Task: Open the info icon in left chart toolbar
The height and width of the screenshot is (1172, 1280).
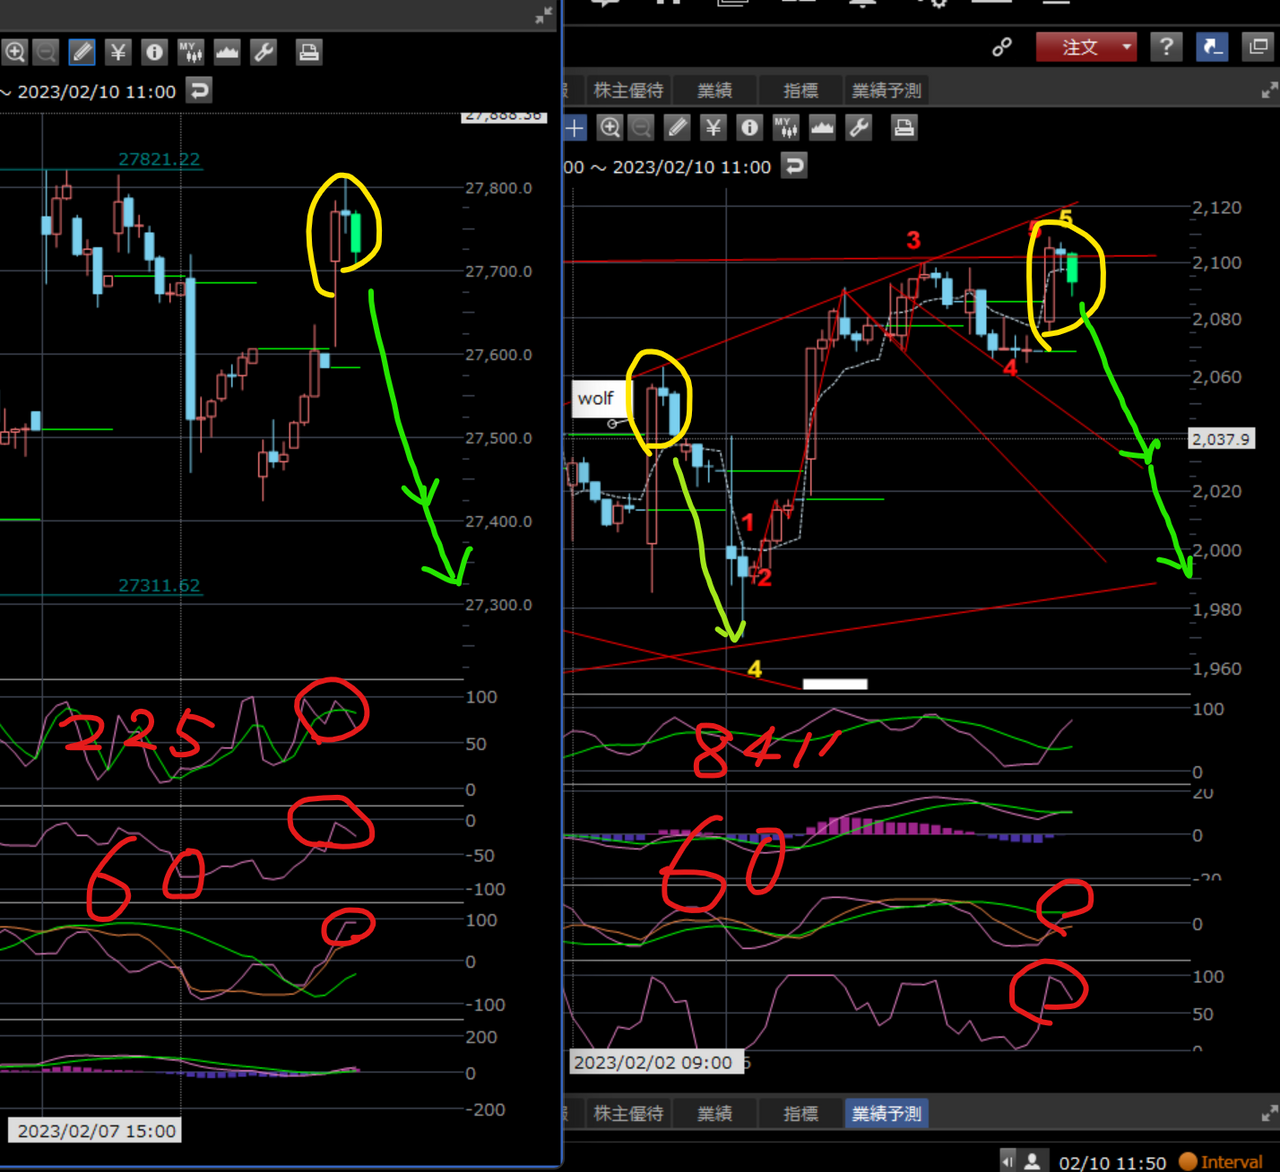Action: click(154, 52)
